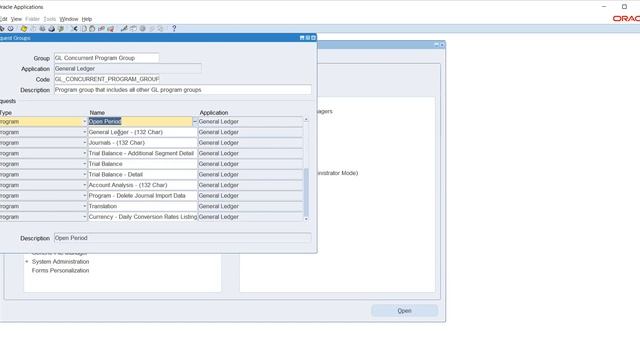Click the Window Help question mark icon
This screenshot has width=640, height=360.
(174, 29)
